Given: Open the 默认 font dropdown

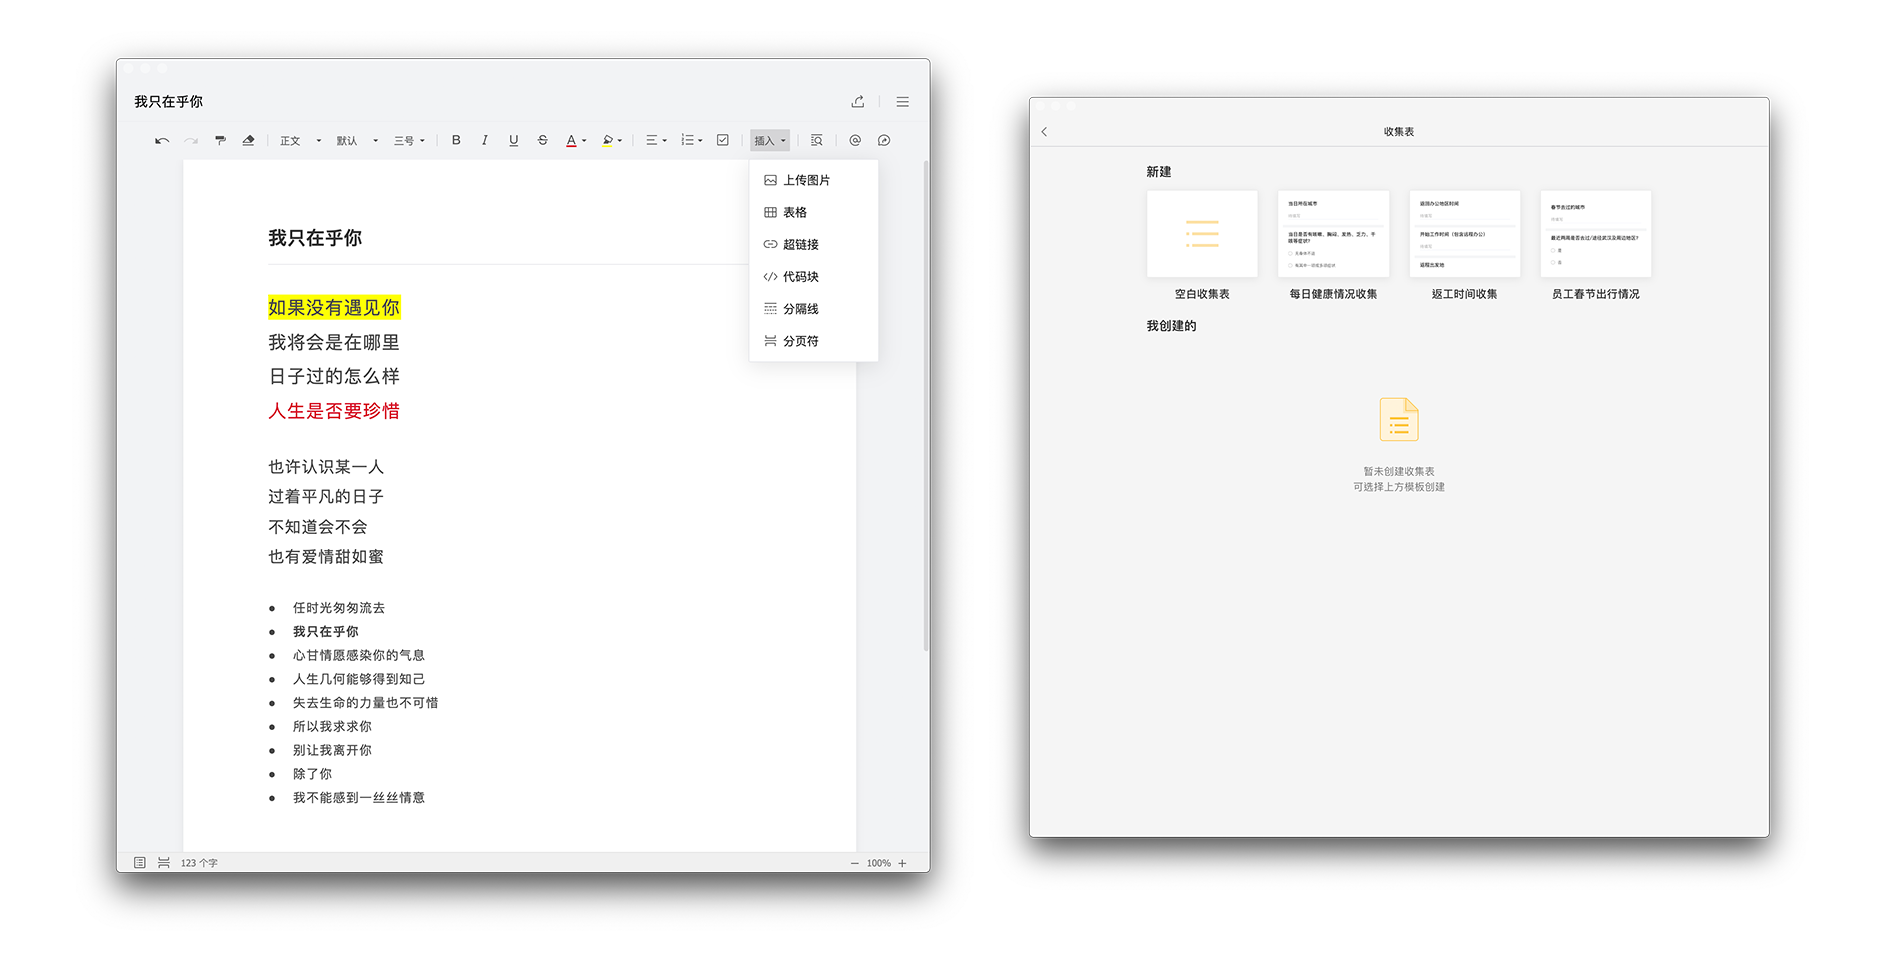Looking at the screenshot, I should 357,141.
